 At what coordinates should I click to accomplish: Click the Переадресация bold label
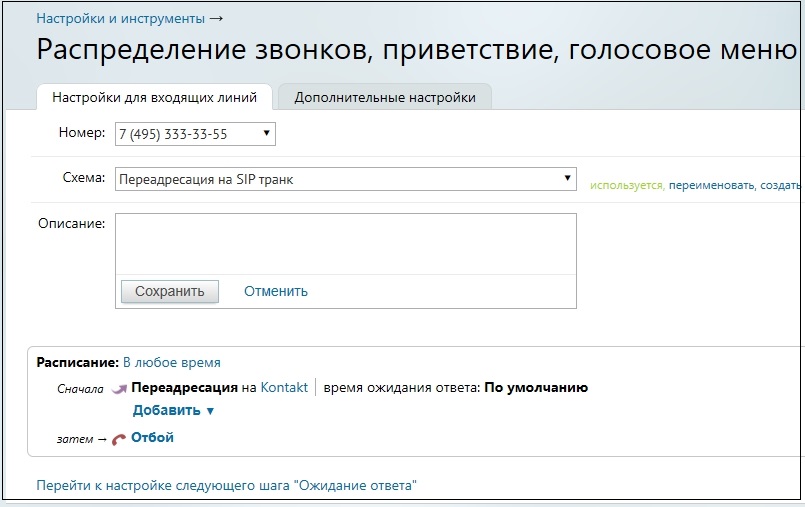184,387
